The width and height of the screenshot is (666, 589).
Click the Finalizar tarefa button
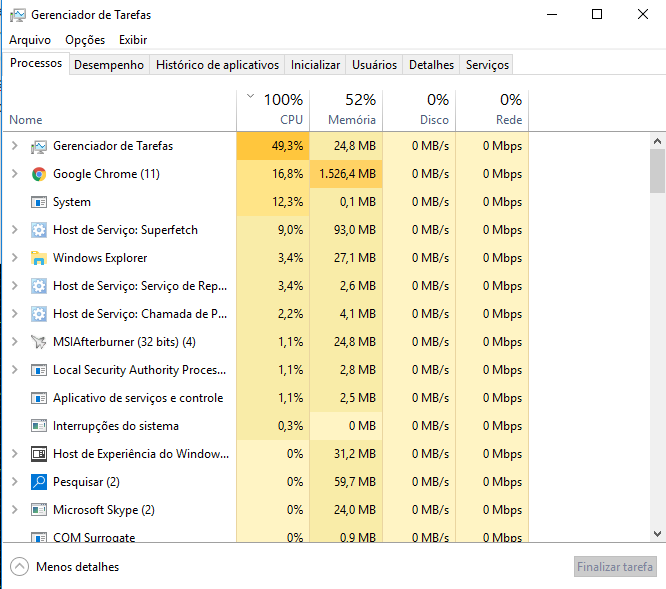click(615, 567)
